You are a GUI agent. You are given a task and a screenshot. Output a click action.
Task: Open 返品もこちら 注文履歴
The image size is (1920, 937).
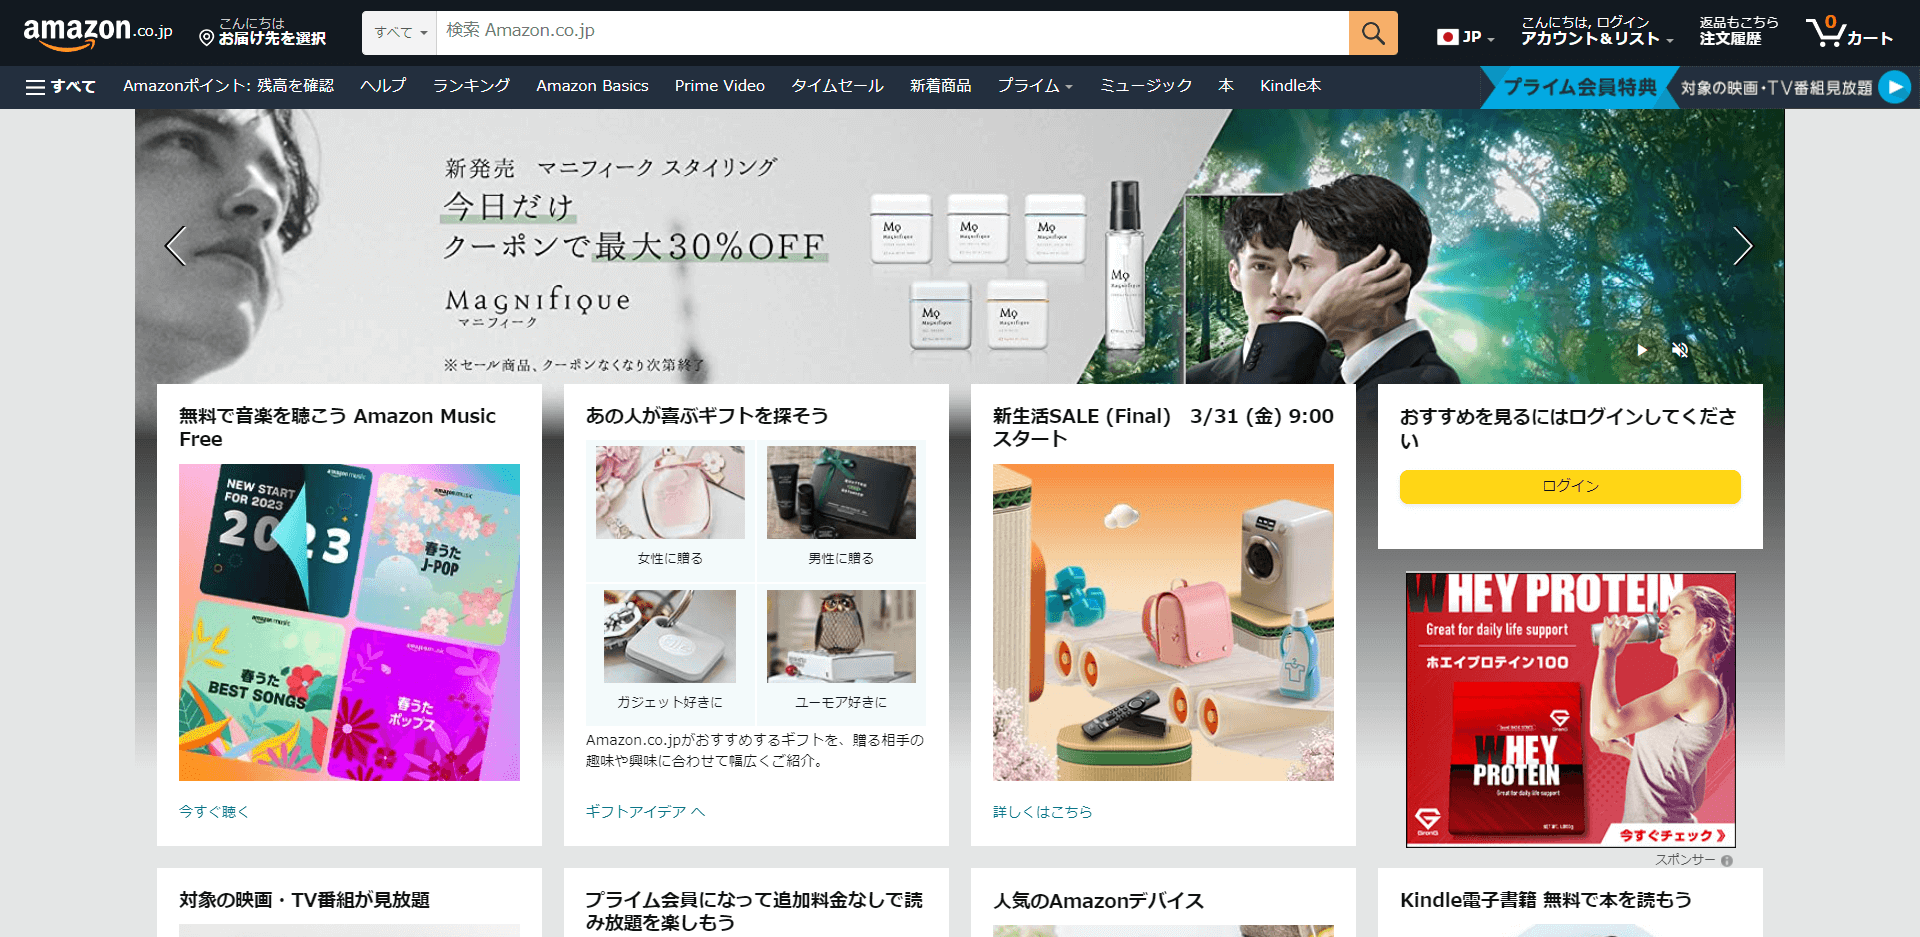coord(1739,32)
